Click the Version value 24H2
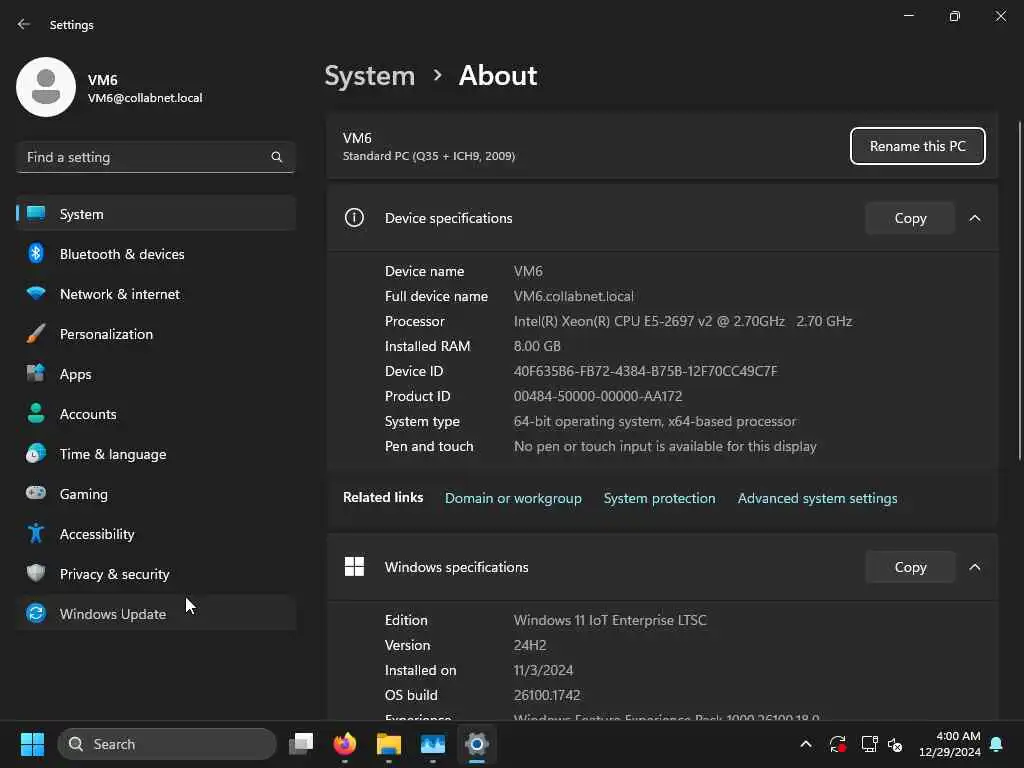 530,645
